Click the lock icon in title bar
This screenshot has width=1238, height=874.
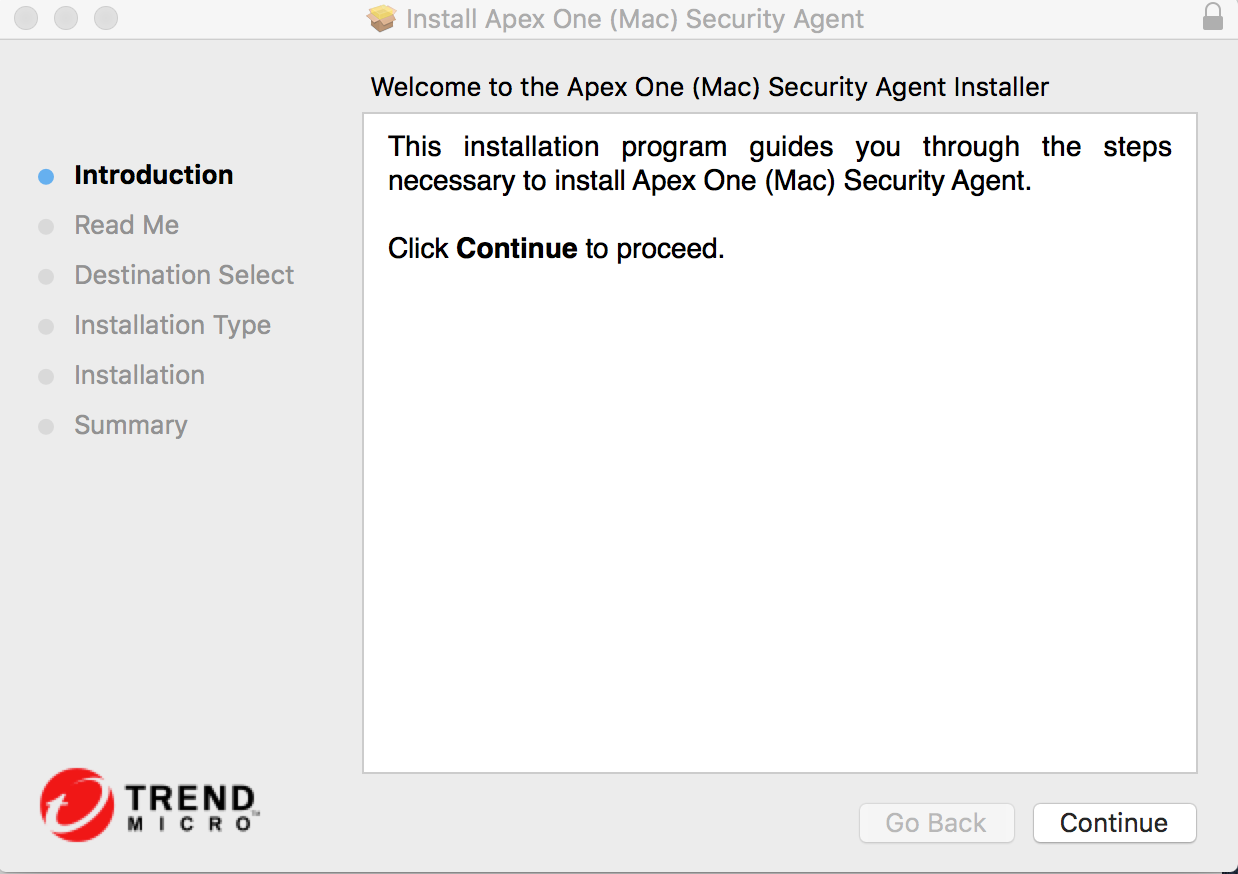pyautogui.click(x=1213, y=18)
